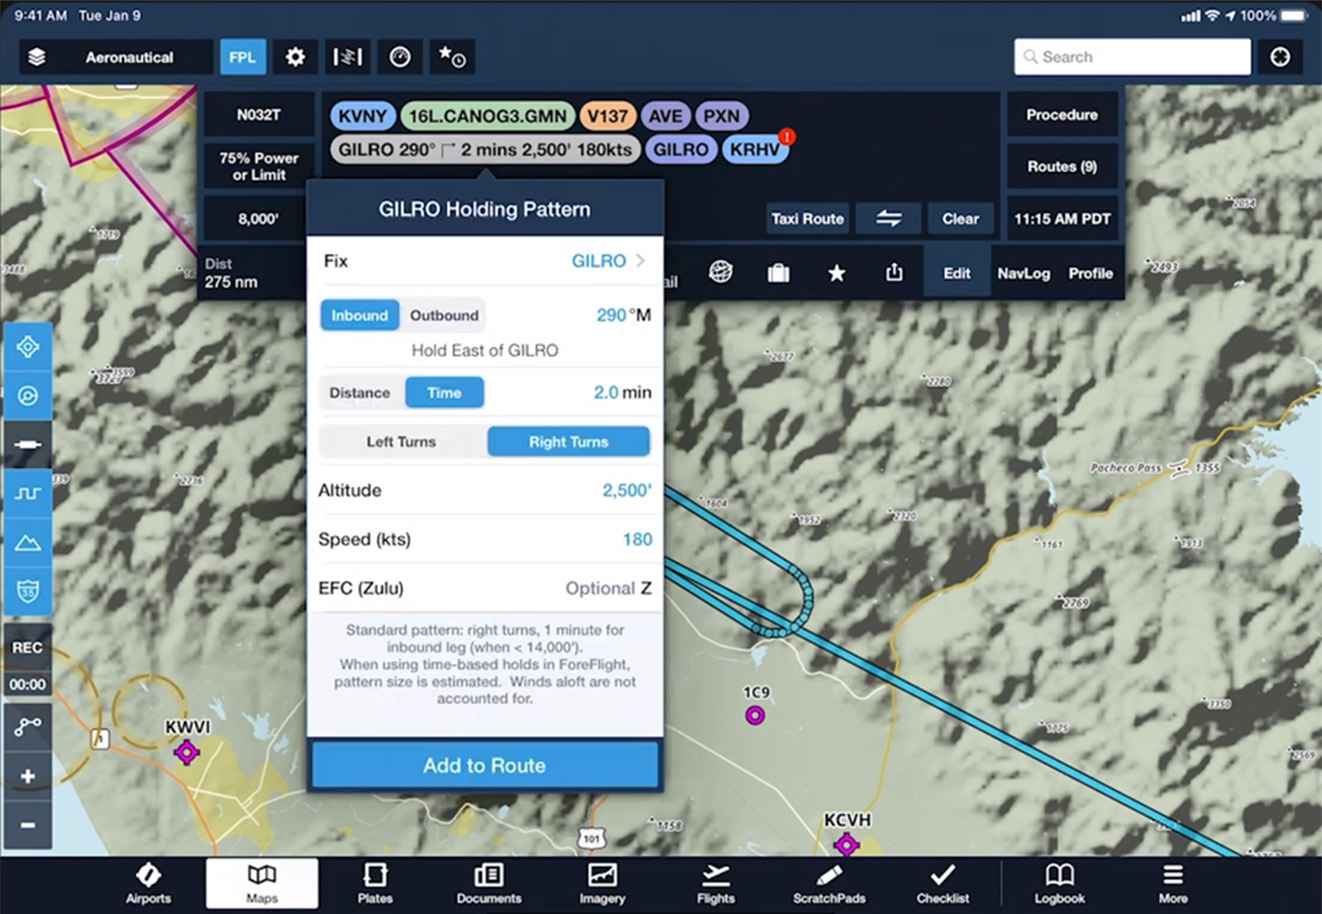The height and width of the screenshot is (914, 1322).
Task: Open the Flights tab
Action: [715, 884]
